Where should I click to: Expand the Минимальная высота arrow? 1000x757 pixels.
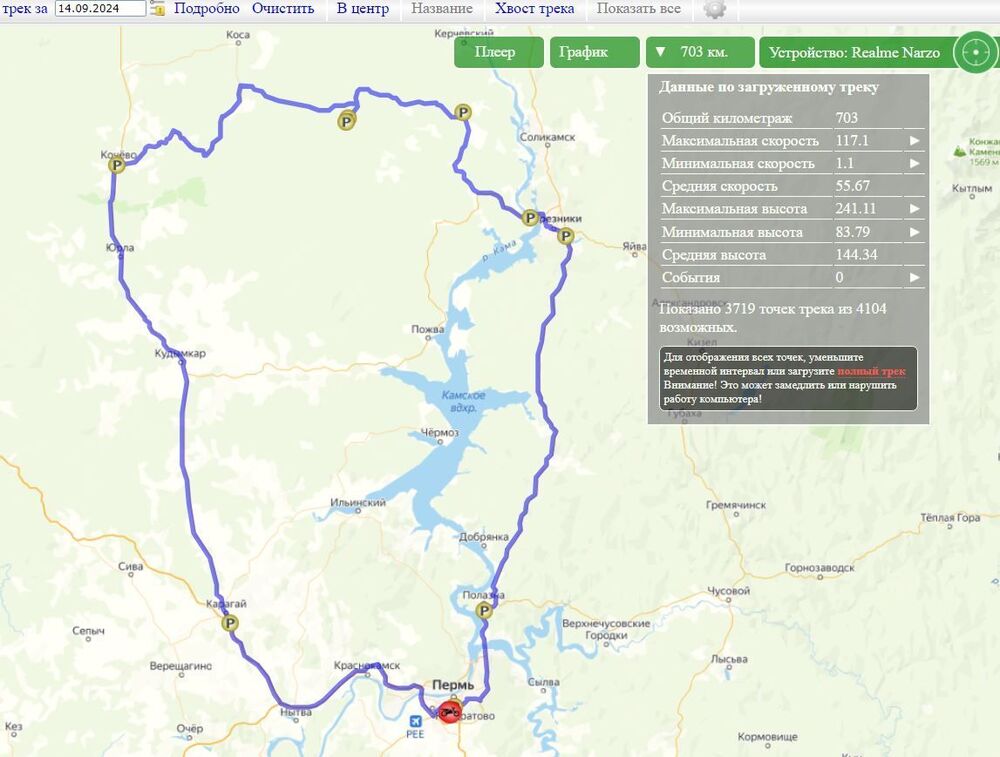(x=914, y=232)
